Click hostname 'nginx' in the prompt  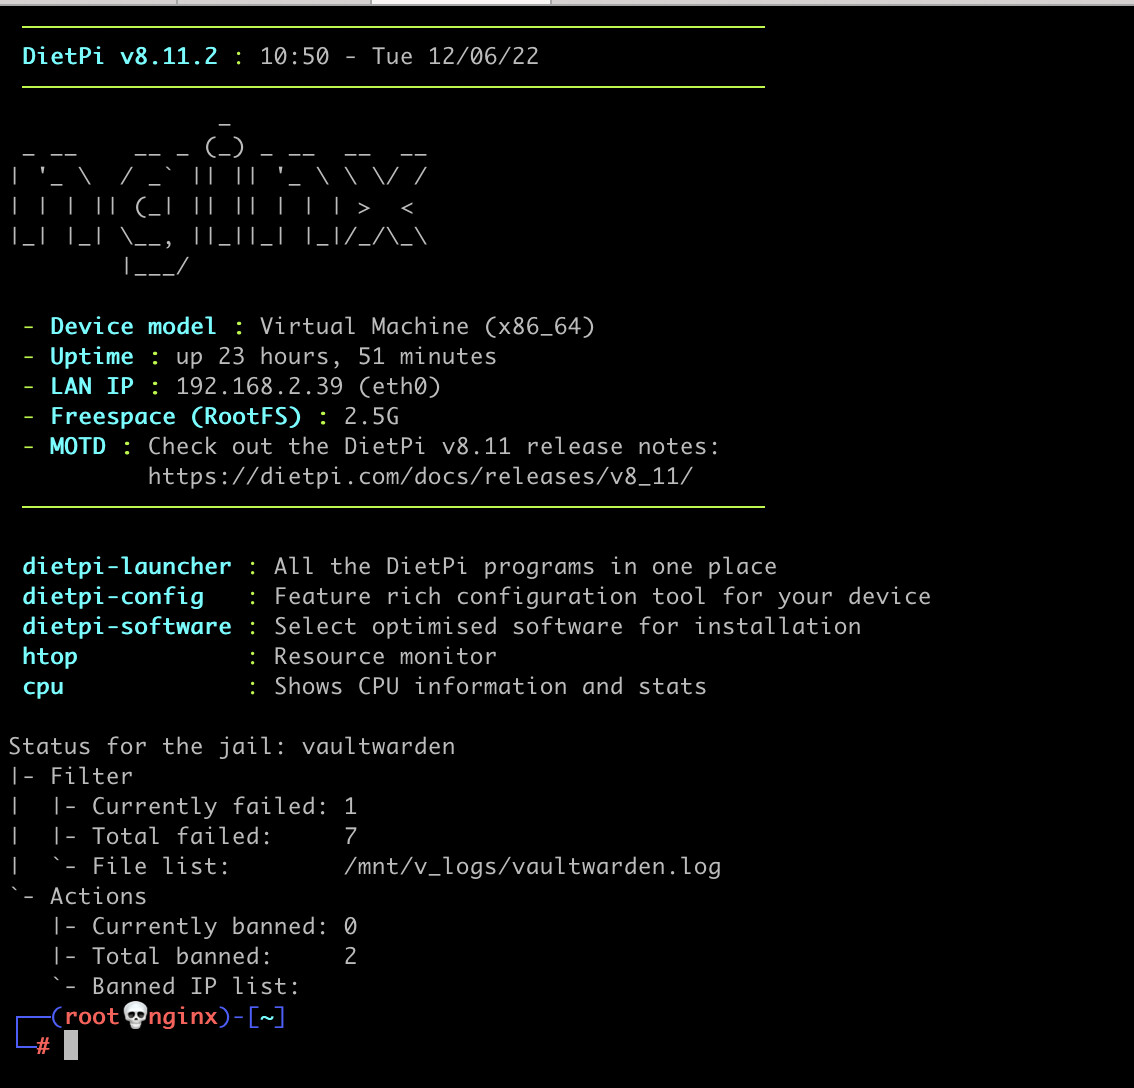[183, 1016]
